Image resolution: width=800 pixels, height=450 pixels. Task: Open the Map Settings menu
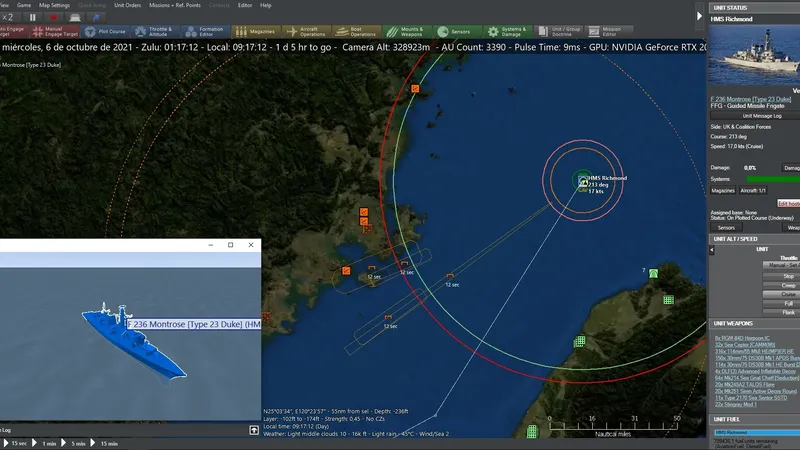click(x=54, y=5)
